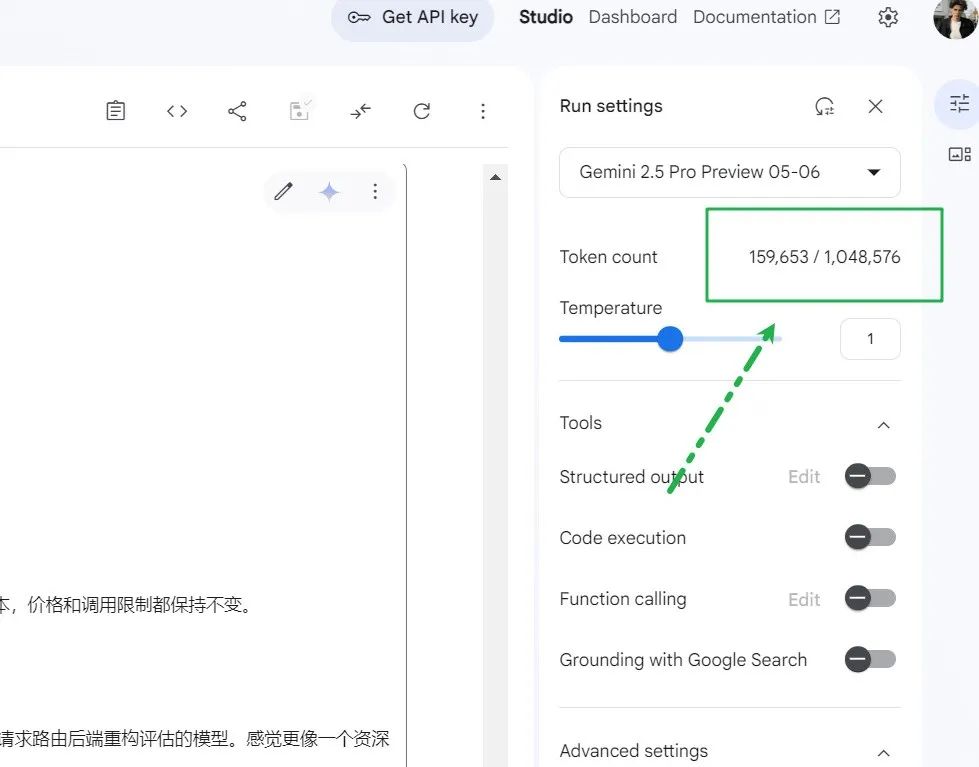Click Edit next to Structured output
The image size is (979, 767).
click(804, 477)
